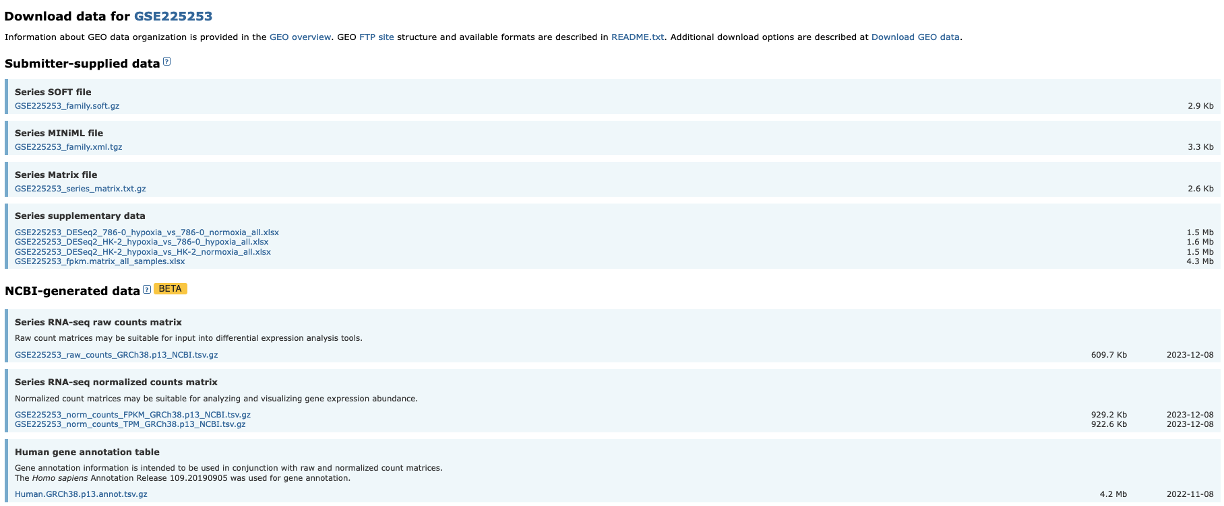Image resolution: width=1224 pixels, height=506 pixels.
Task: Open the FTP site link
Action: pos(376,37)
